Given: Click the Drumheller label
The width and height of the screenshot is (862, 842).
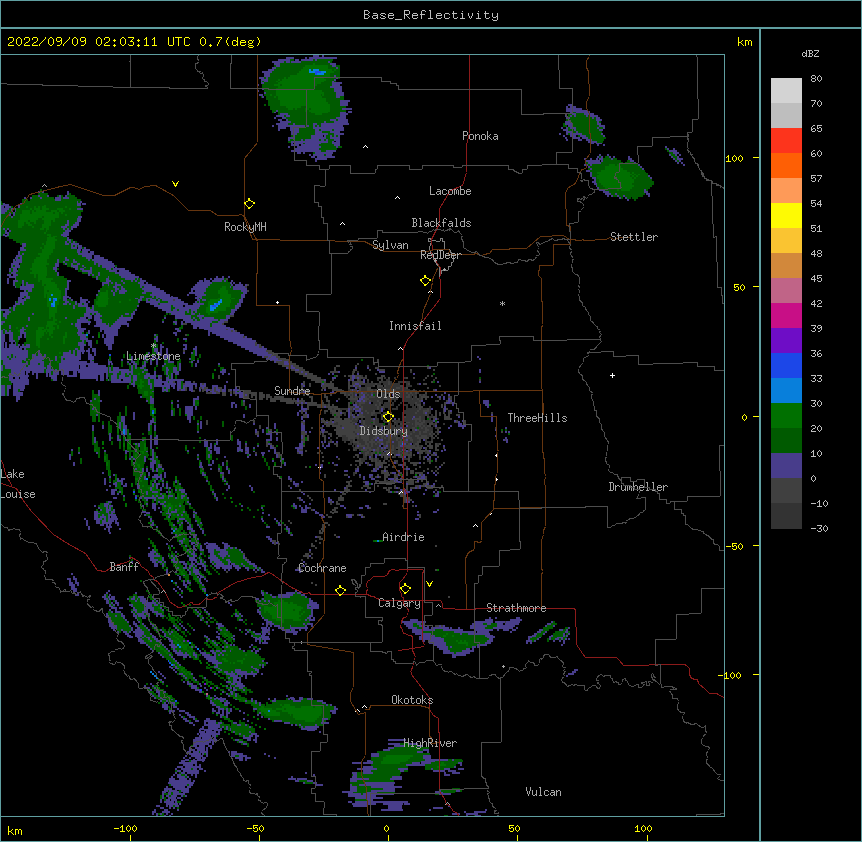Looking at the screenshot, I should click(x=638, y=487).
